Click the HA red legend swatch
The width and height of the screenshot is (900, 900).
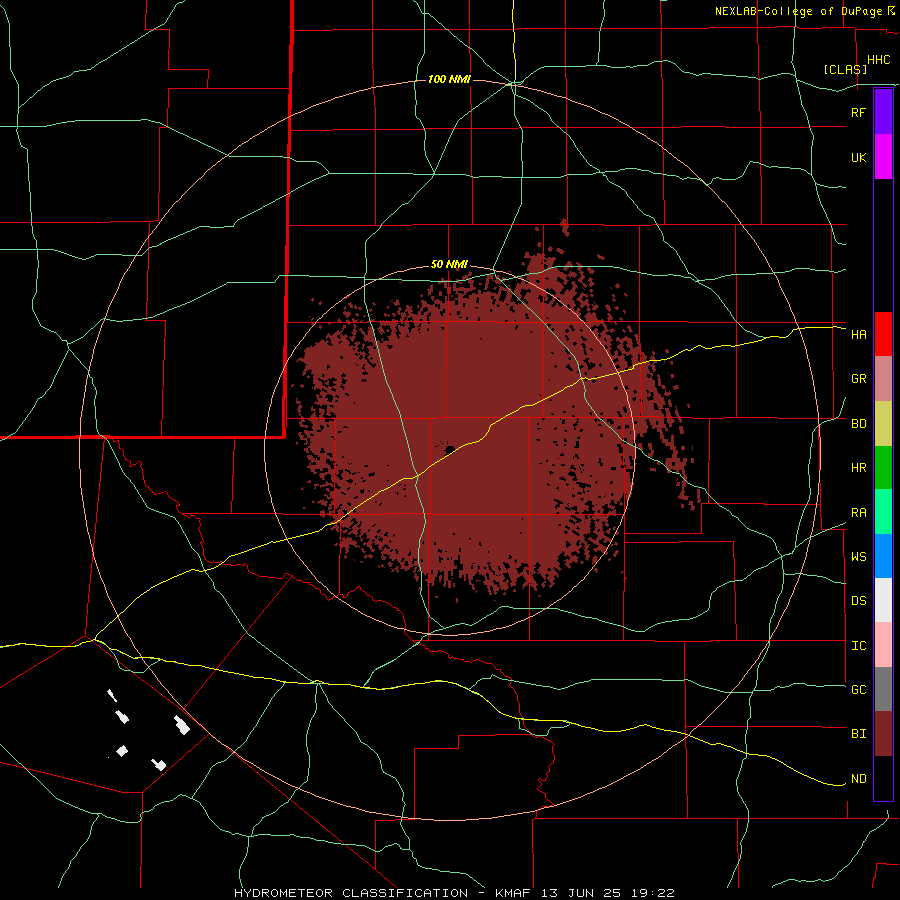883,334
